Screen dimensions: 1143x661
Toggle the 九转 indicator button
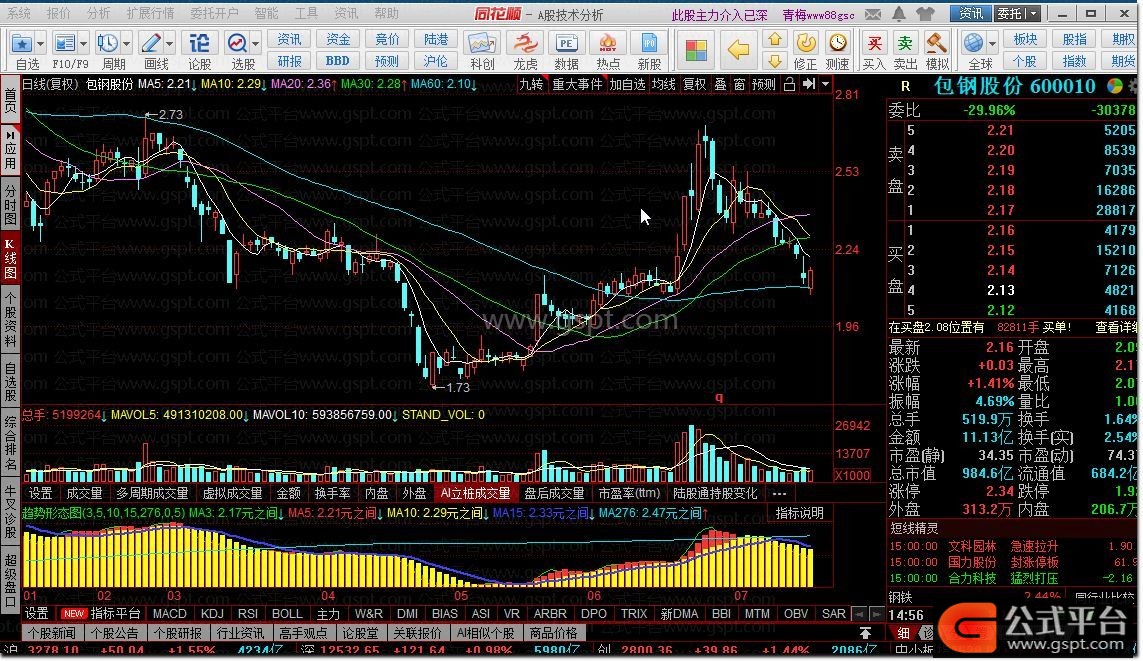pos(531,85)
